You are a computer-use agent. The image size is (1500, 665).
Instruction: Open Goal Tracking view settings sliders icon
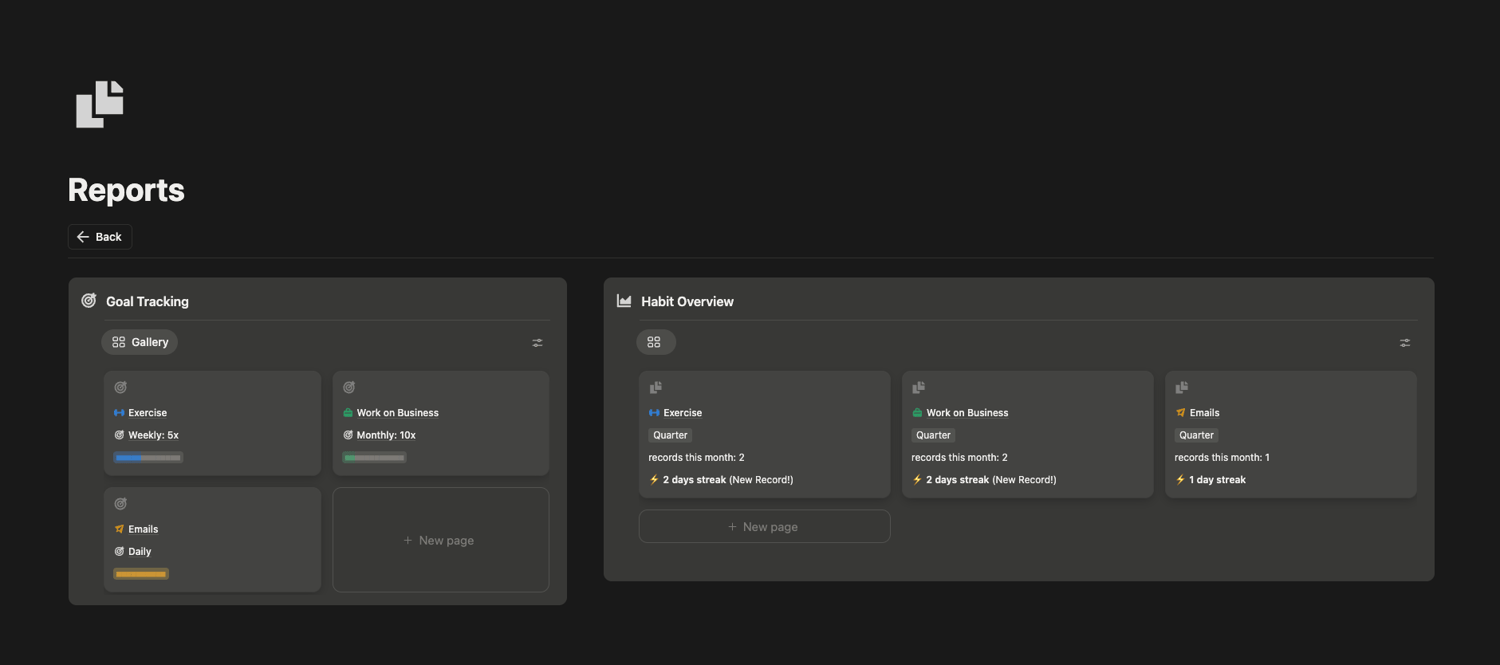pos(538,343)
